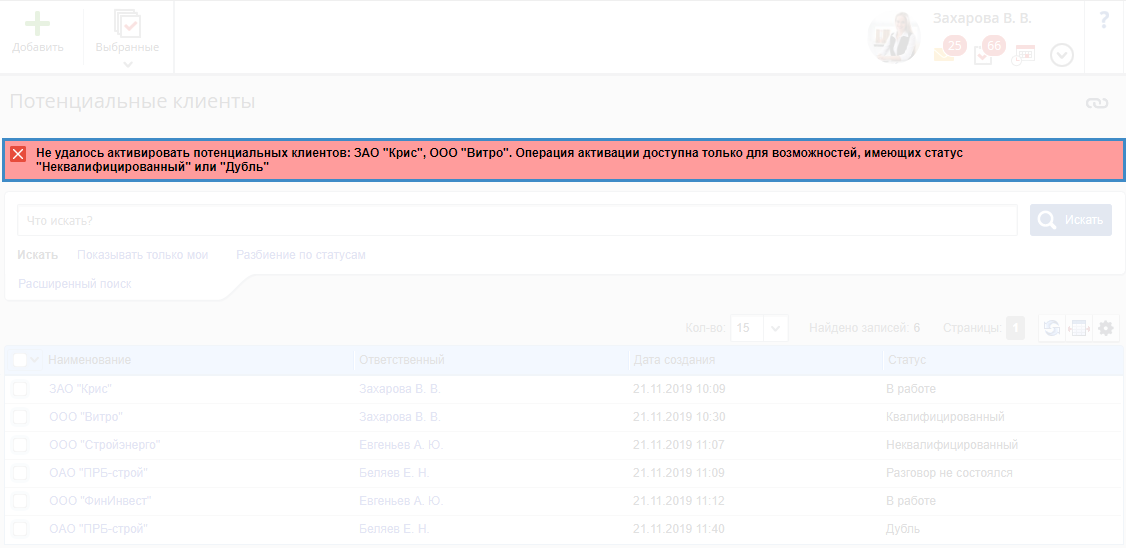Screen dimensions: 1126x548
Task: Click the date 21.11.2019 10:30 cell
Action: coord(679,417)
